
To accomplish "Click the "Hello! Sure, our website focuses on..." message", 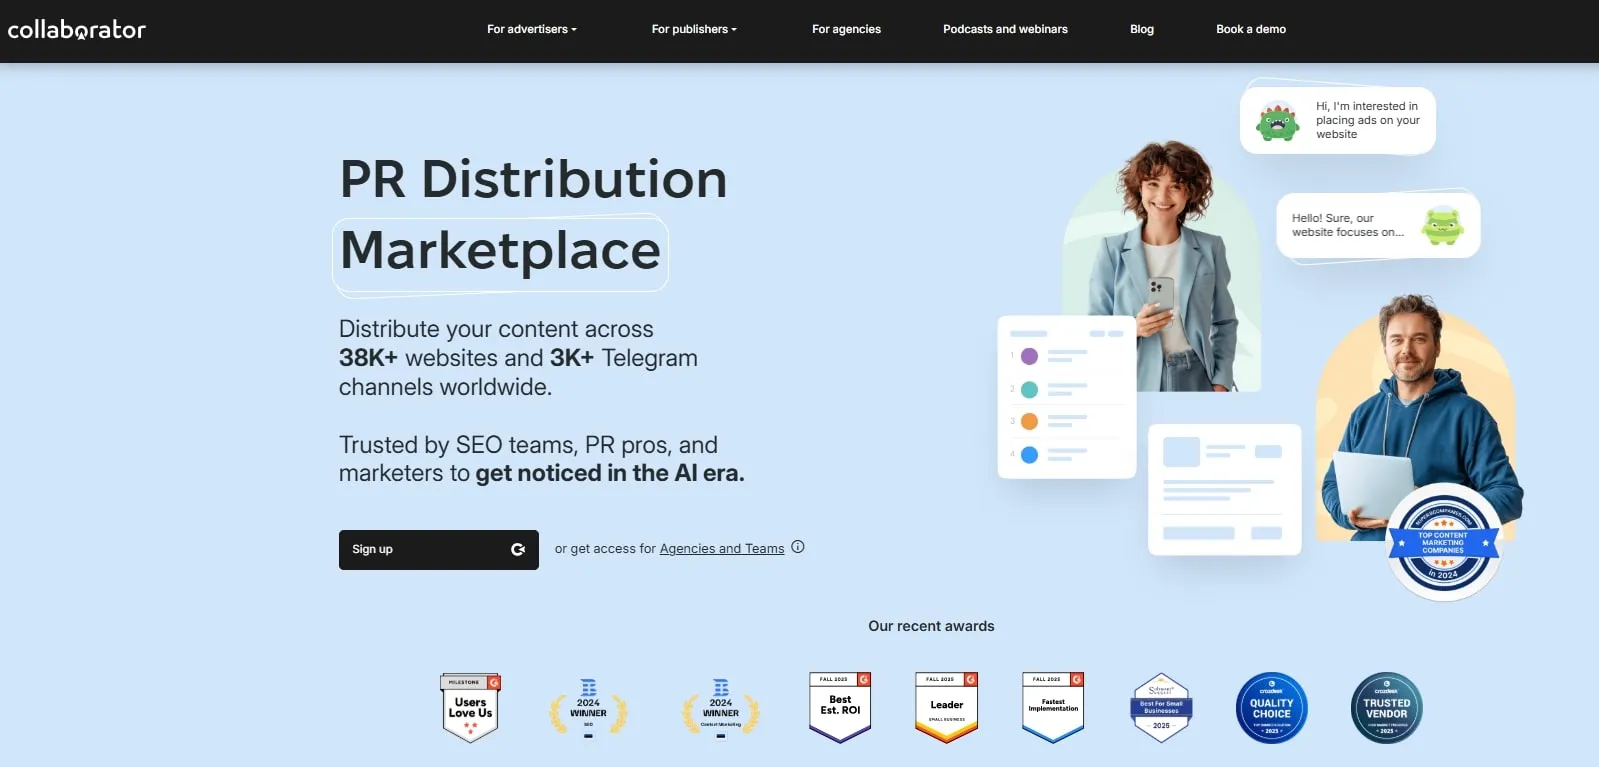I will point(1347,225).
